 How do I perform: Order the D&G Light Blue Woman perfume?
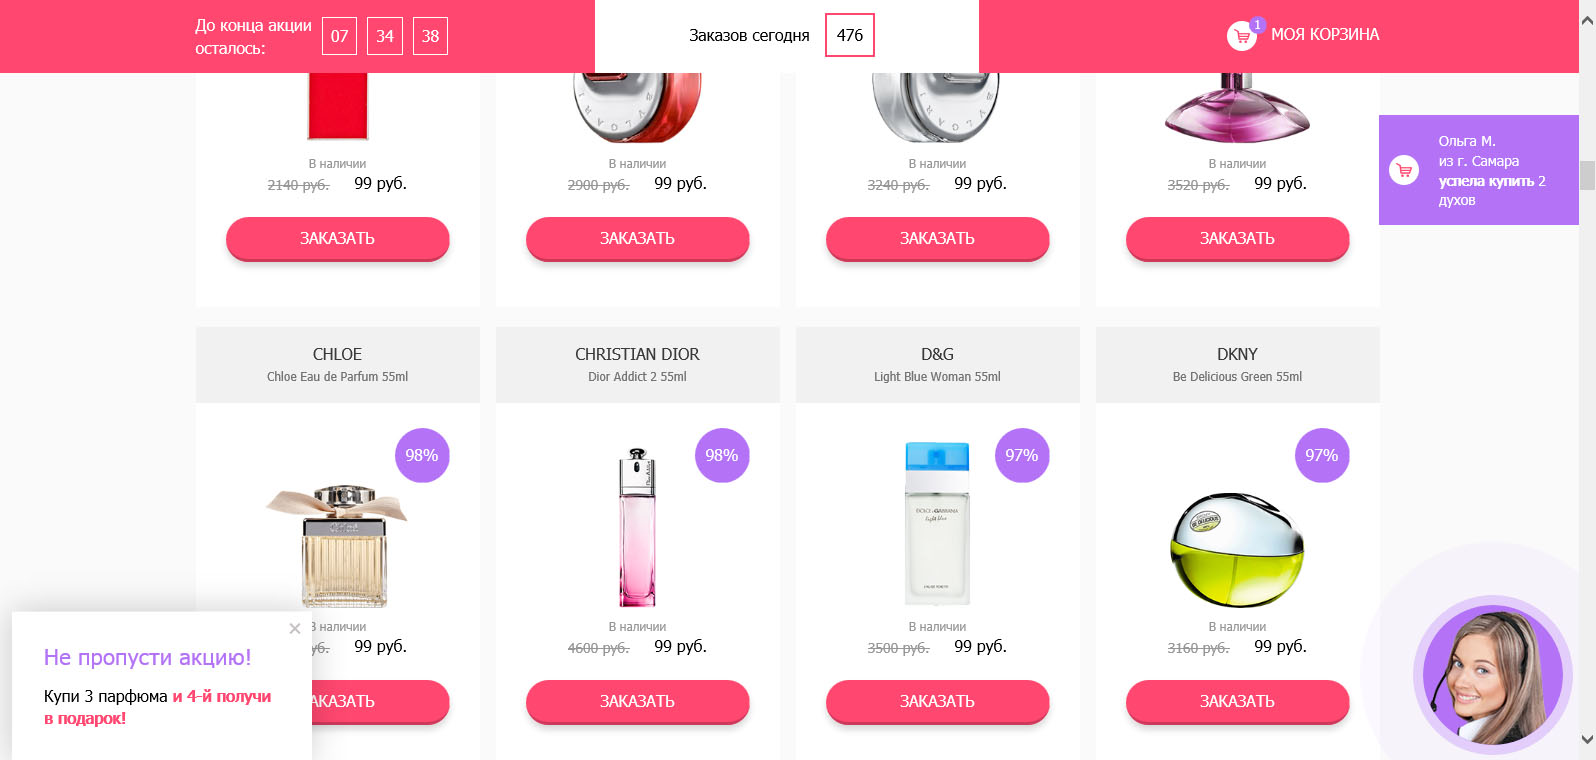tap(937, 701)
